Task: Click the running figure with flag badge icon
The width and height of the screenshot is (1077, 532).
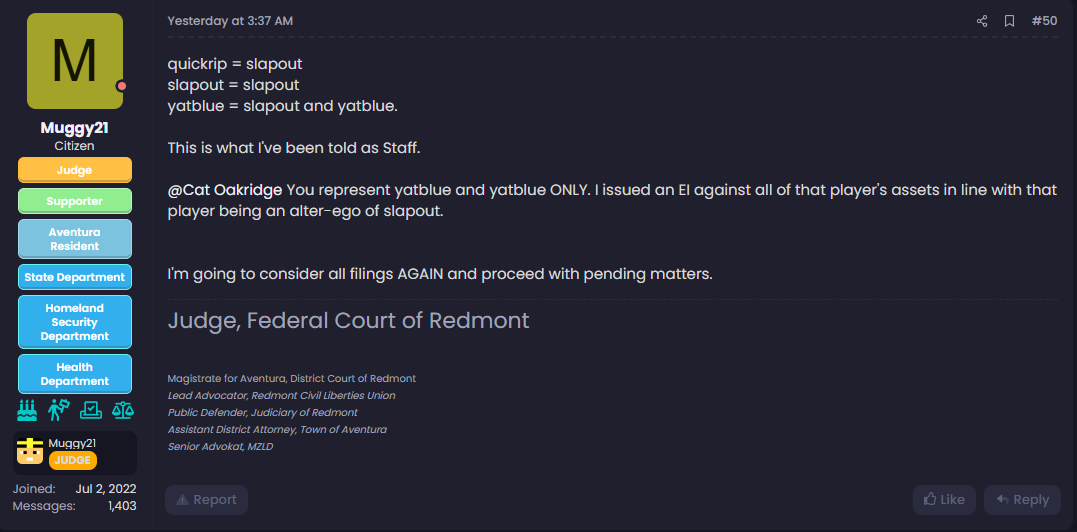Action: [59, 410]
